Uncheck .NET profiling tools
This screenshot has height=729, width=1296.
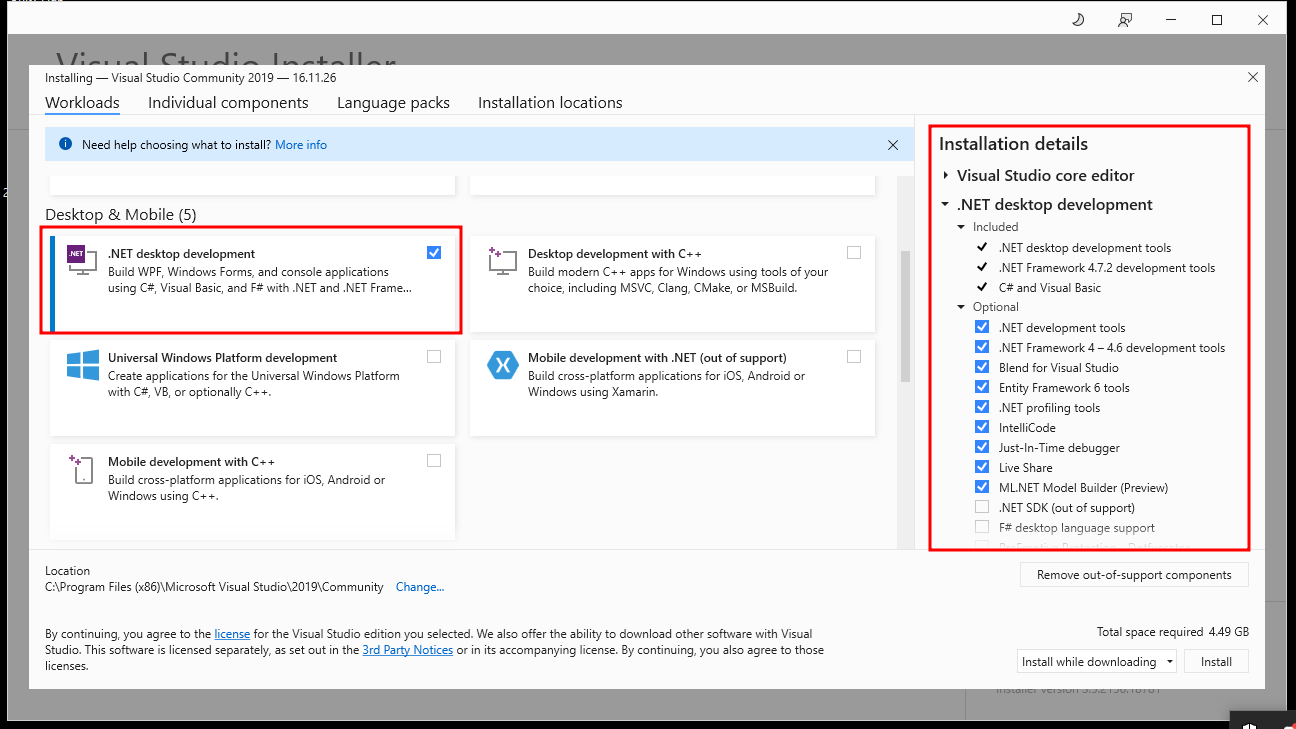982,407
